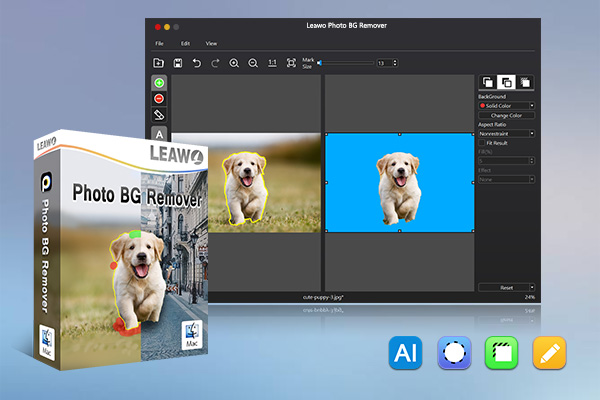Screen dimensions: 600x400
Task: Click the 24% zoom level text
Action: (x=530, y=297)
